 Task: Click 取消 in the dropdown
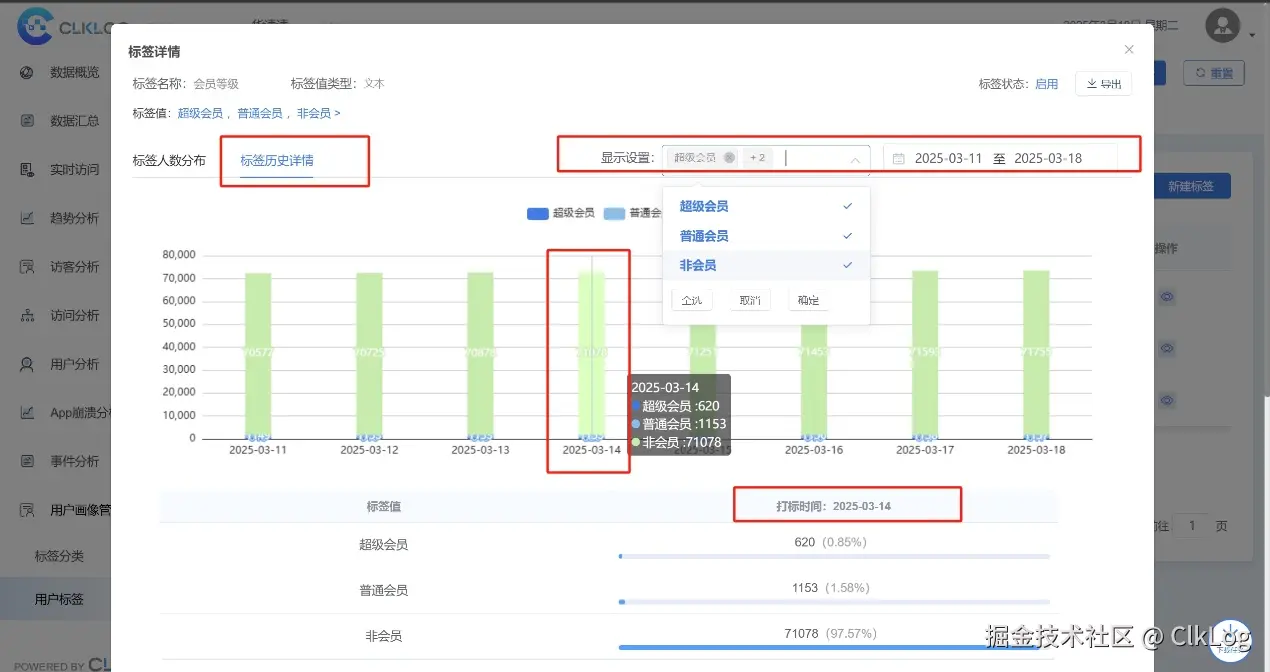click(750, 300)
